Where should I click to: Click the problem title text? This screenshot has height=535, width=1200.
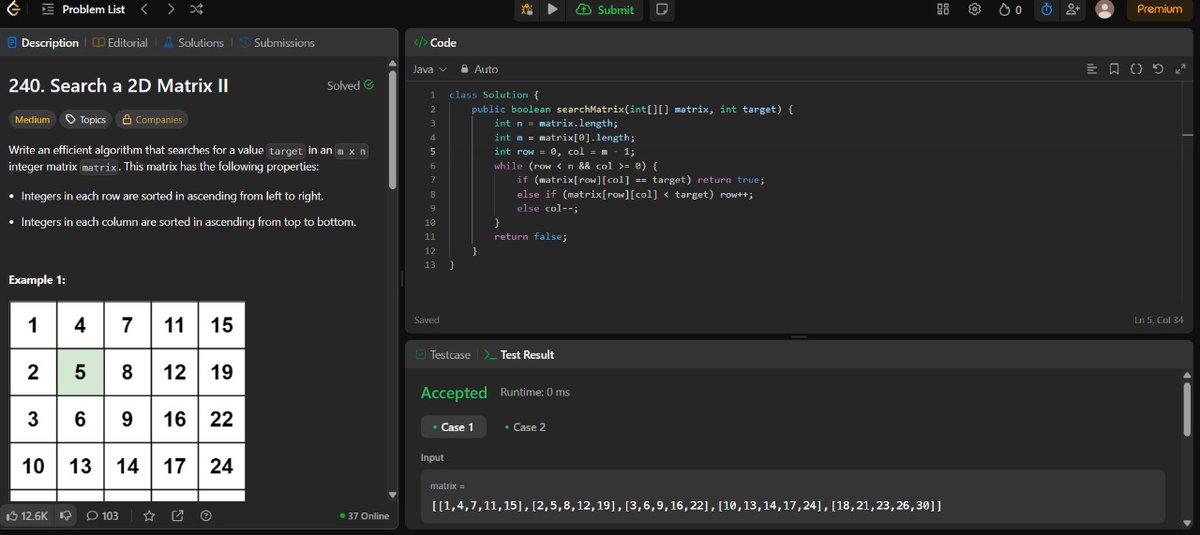(x=118, y=86)
